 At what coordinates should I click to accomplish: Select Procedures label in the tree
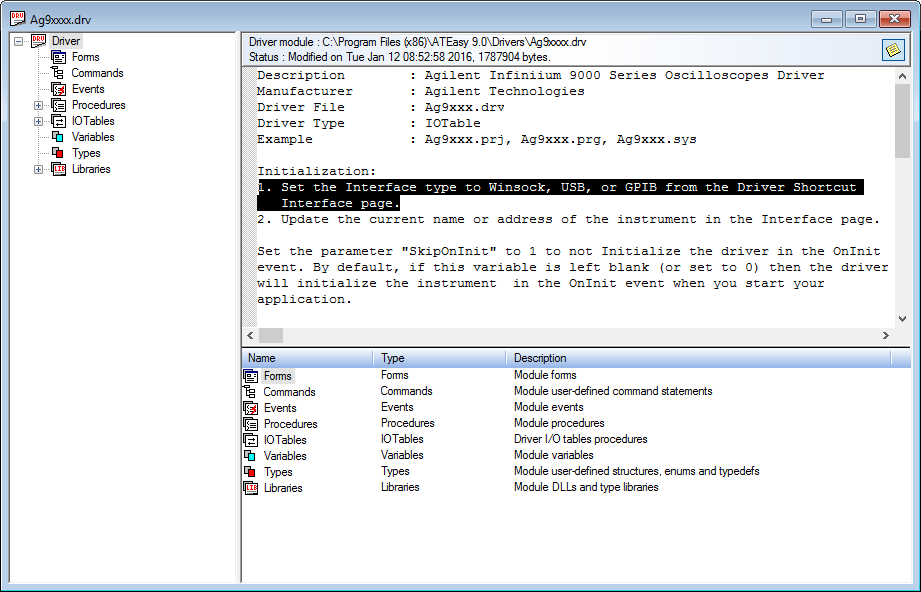click(x=99, y=105)
